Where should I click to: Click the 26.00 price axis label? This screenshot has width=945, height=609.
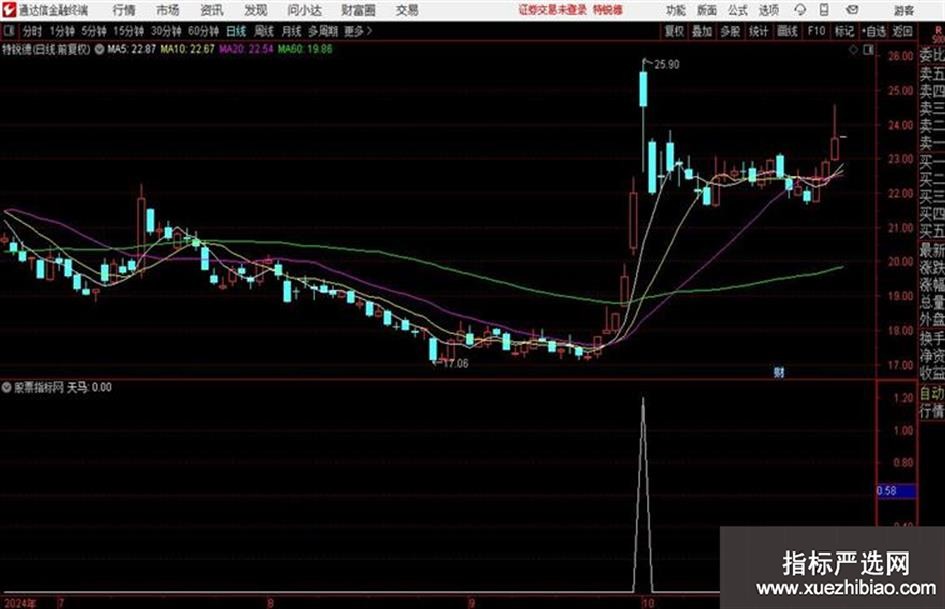(x=900, y=56)
